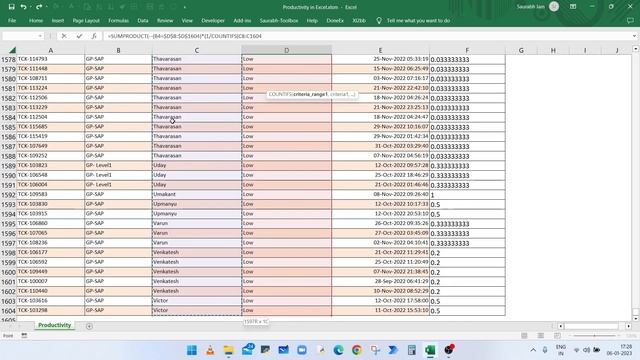The width and height of the screenshot is (640, 360).
Task: Open the Insert ribbon tab
Action: tap(58, 20)
